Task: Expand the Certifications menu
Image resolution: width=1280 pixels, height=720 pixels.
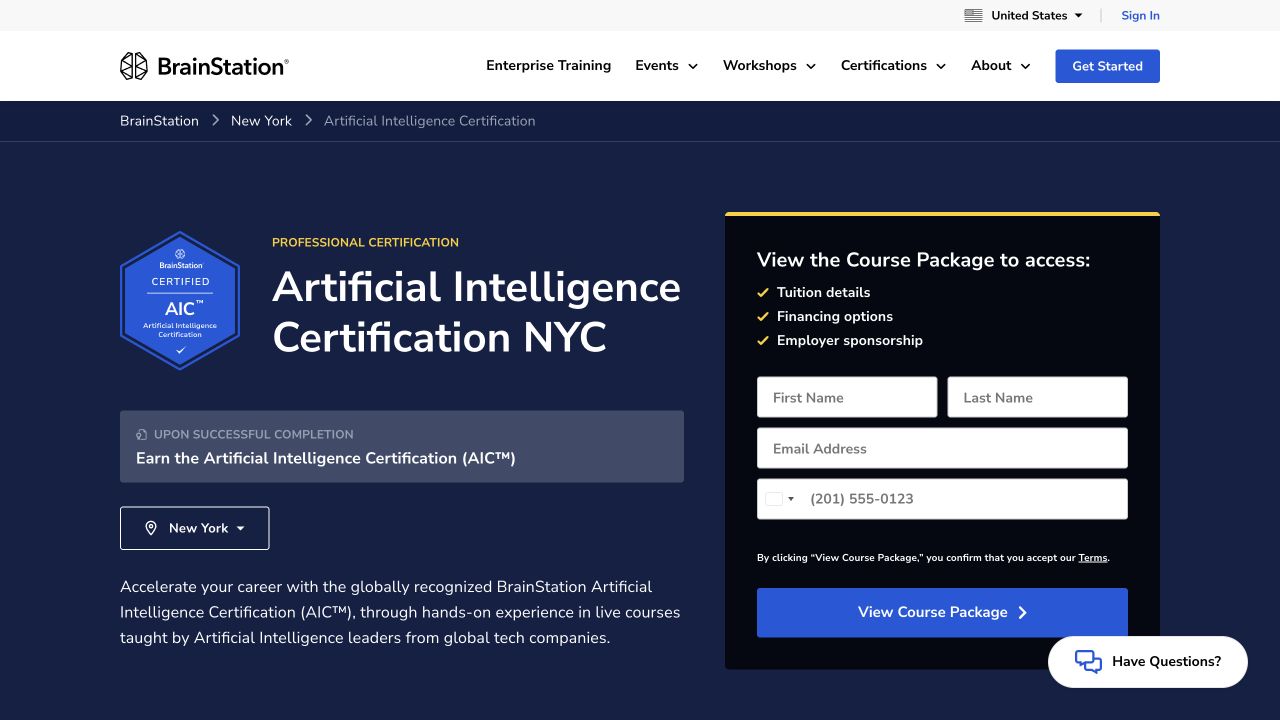Action: [893, 66]
